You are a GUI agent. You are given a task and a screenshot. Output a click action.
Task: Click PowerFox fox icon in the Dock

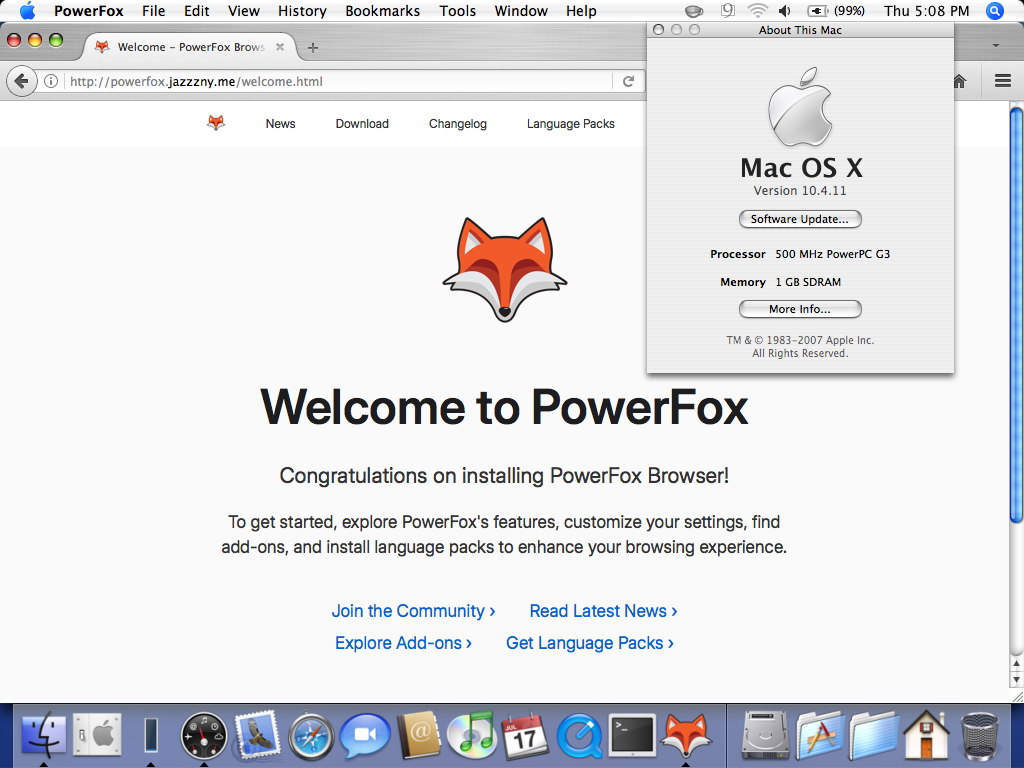coord(685,736)
